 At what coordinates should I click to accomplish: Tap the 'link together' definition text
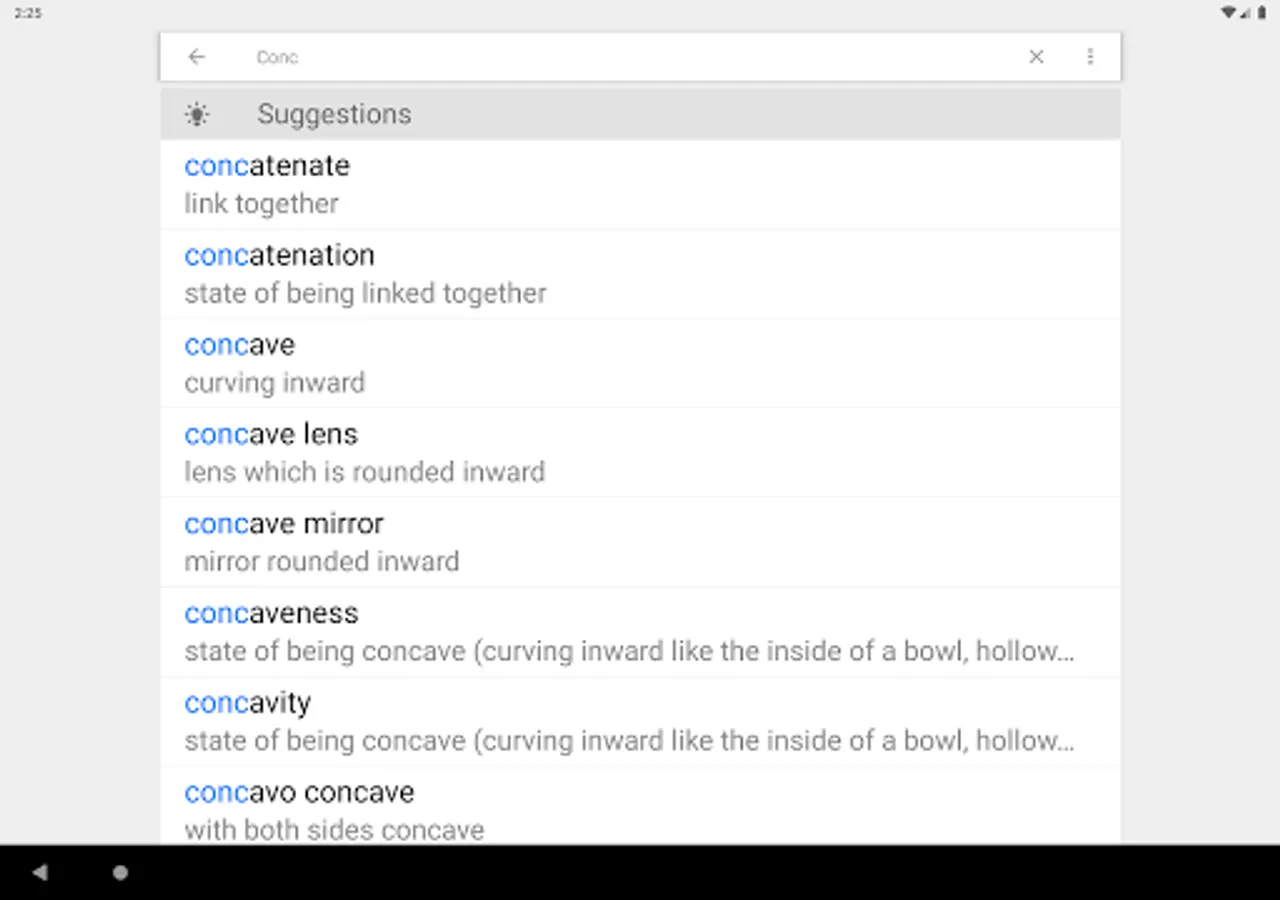(261, 204)
